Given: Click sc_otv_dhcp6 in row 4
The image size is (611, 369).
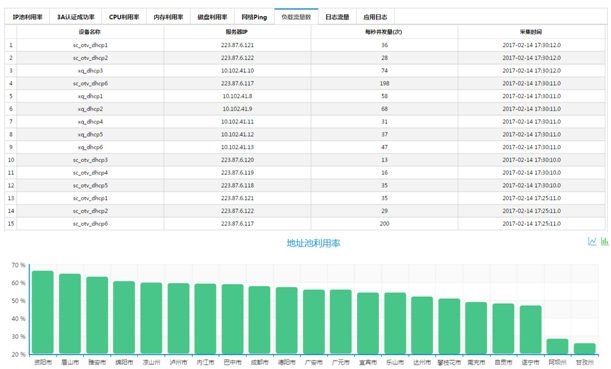Looking at the screenshot, I should [90, 83].
